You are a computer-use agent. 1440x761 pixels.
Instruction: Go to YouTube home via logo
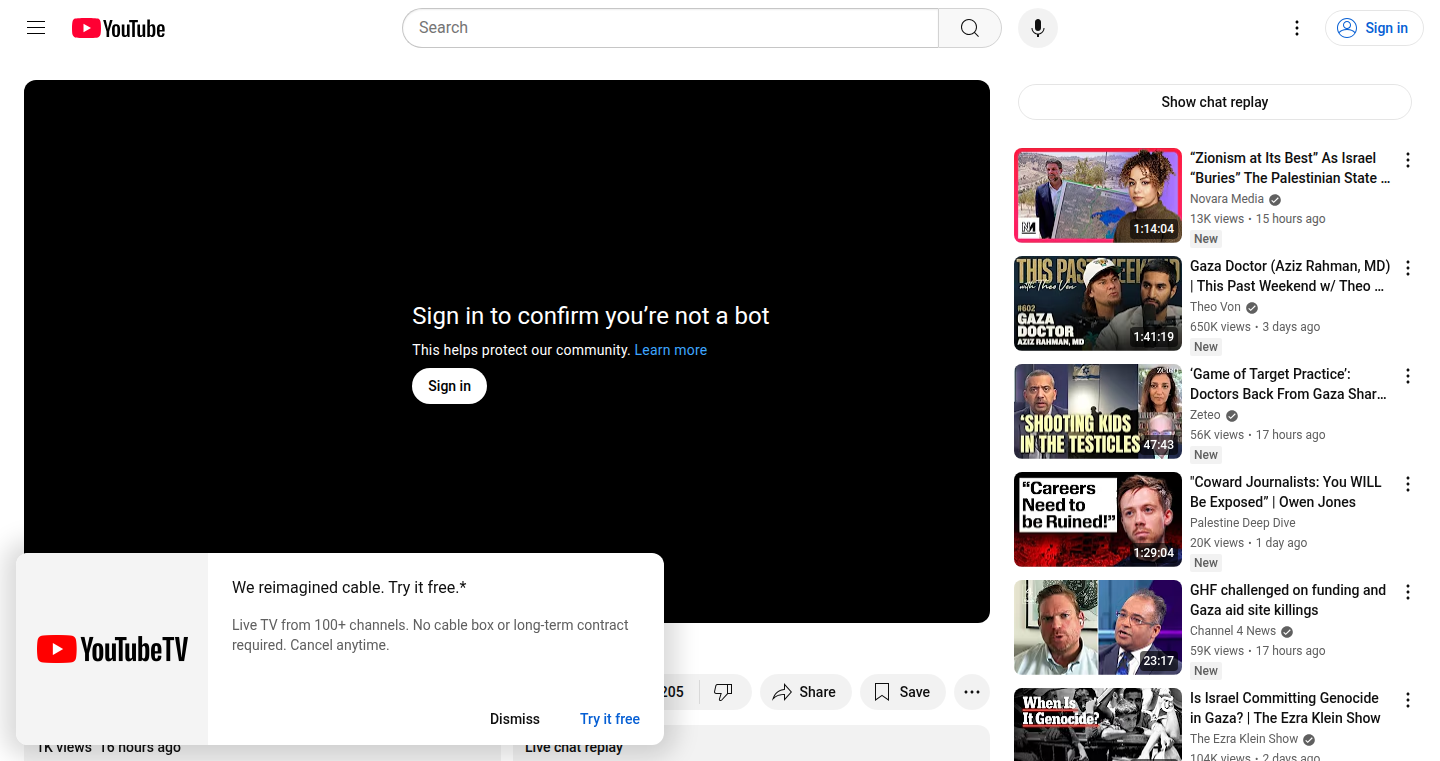coord(118,28)
